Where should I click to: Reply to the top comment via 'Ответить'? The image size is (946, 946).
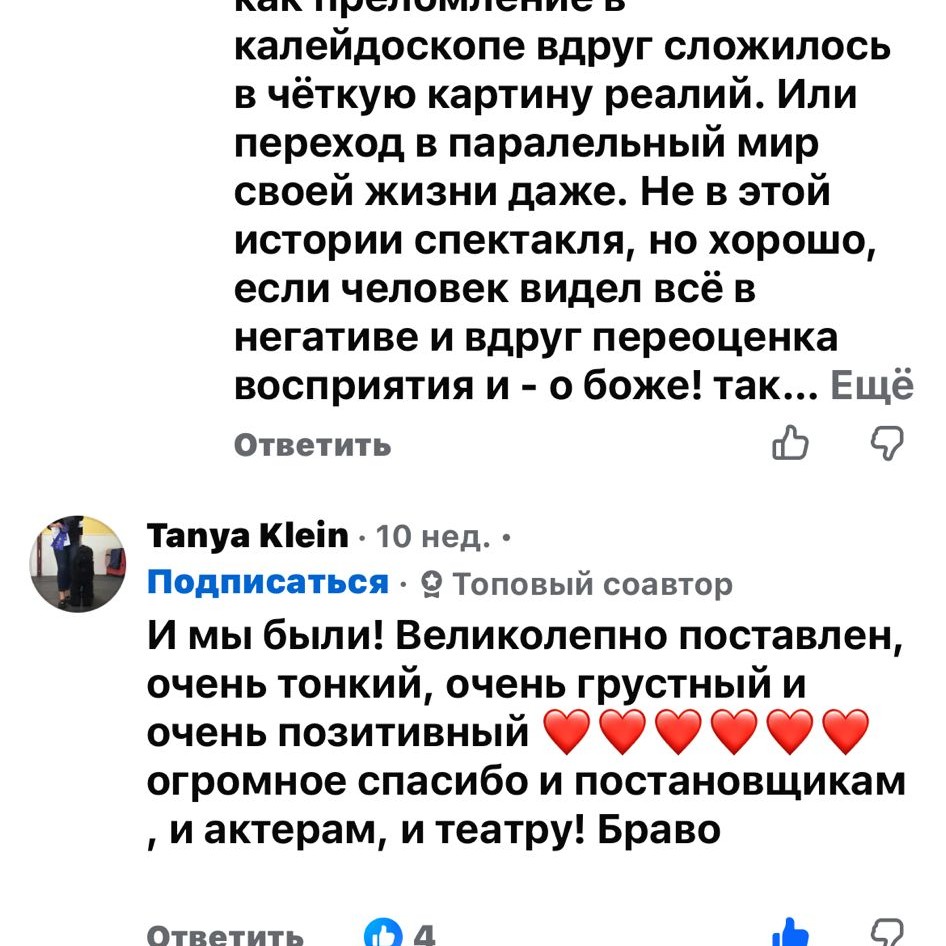point(312,445)
